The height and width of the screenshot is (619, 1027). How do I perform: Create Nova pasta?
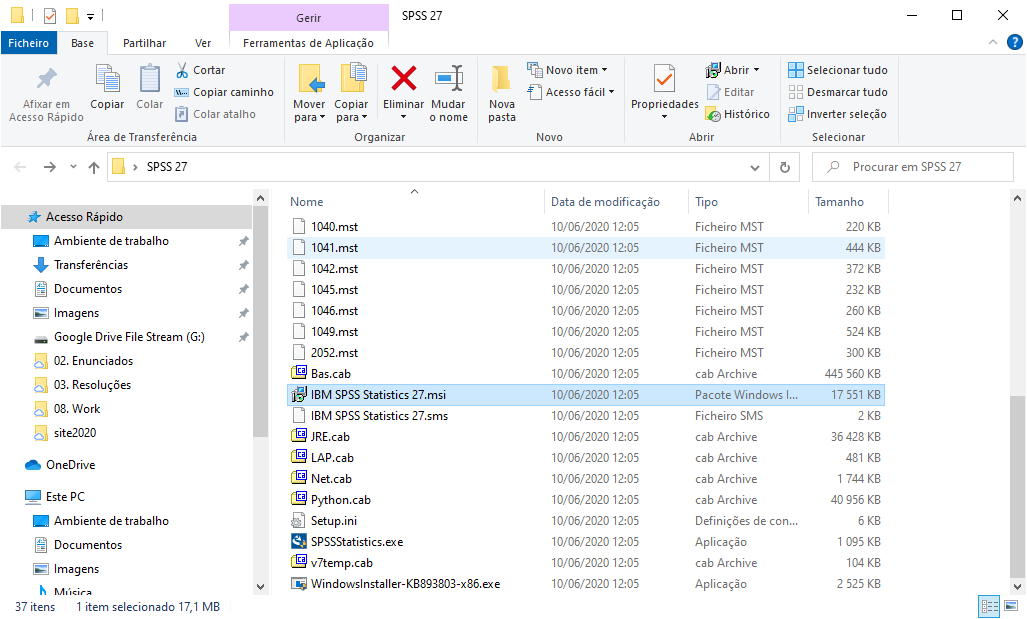(502, 93)
